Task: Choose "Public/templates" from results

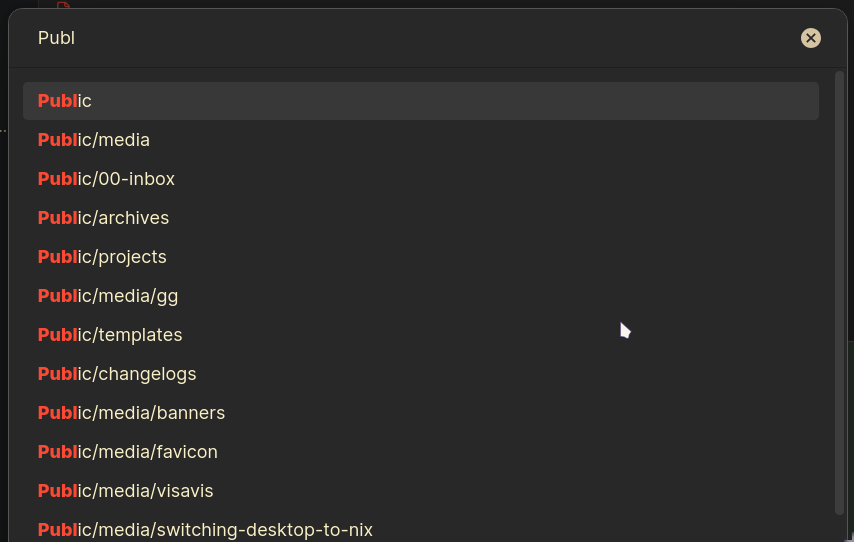Action: (420, 335)
